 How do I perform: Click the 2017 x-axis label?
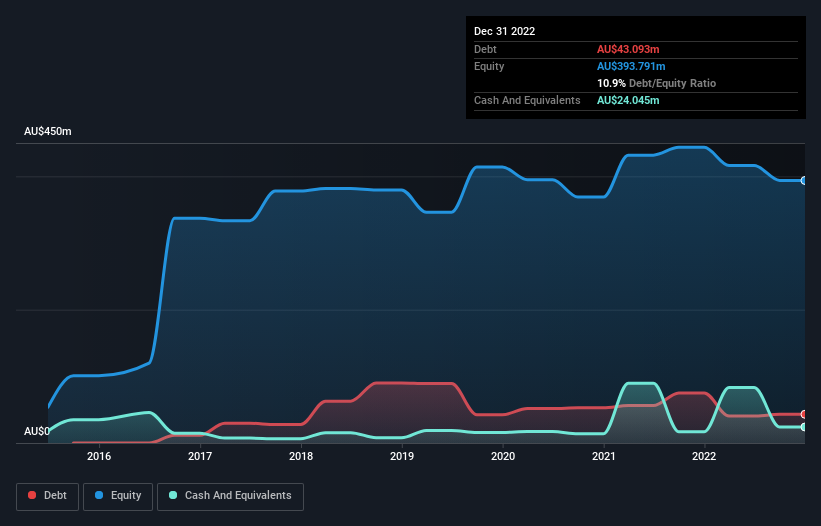tap(200, 456)
